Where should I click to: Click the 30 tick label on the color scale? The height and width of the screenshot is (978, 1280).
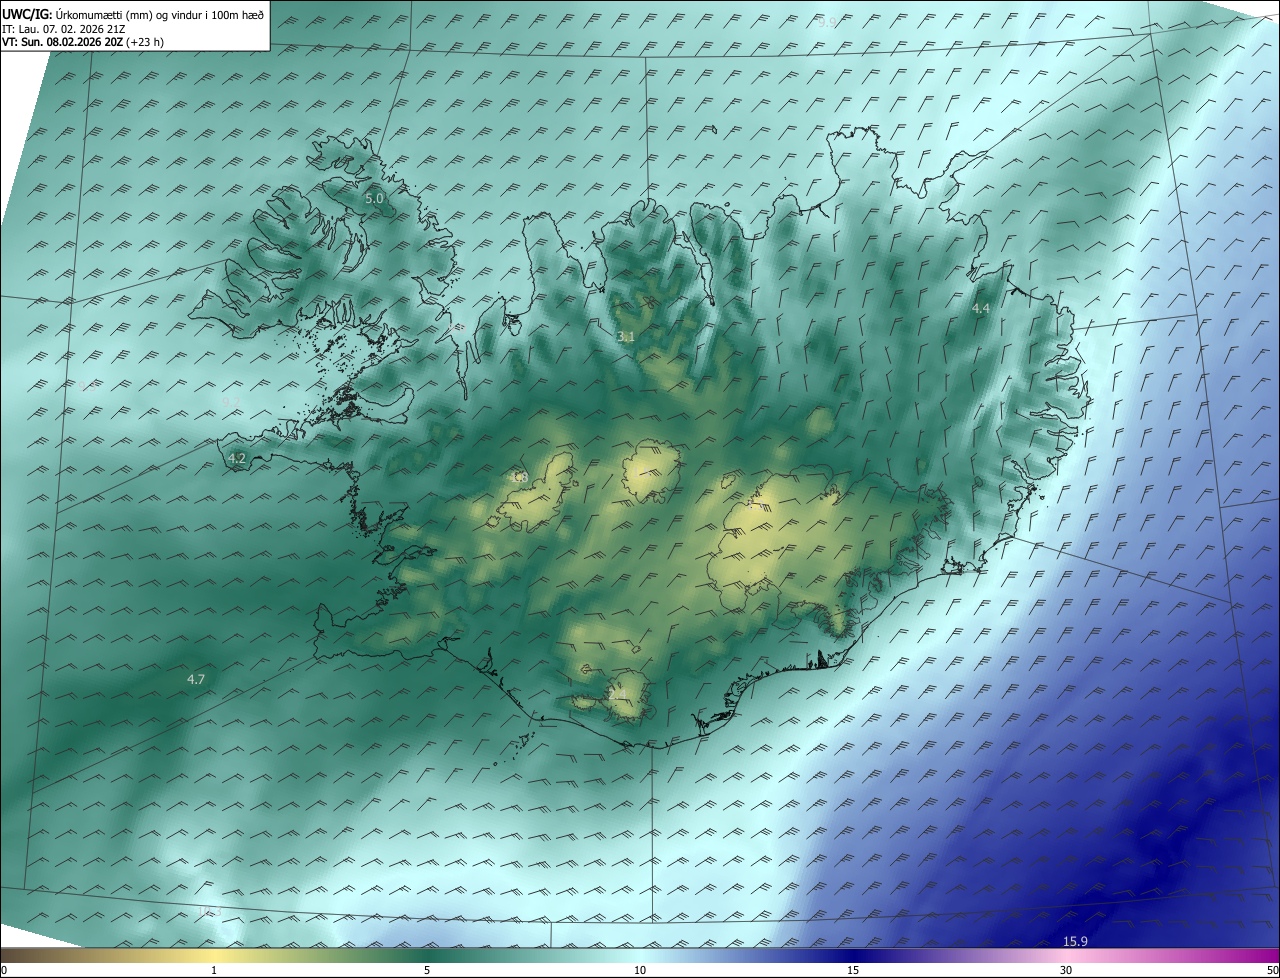pyautogui.click(x=1066, y=970)
